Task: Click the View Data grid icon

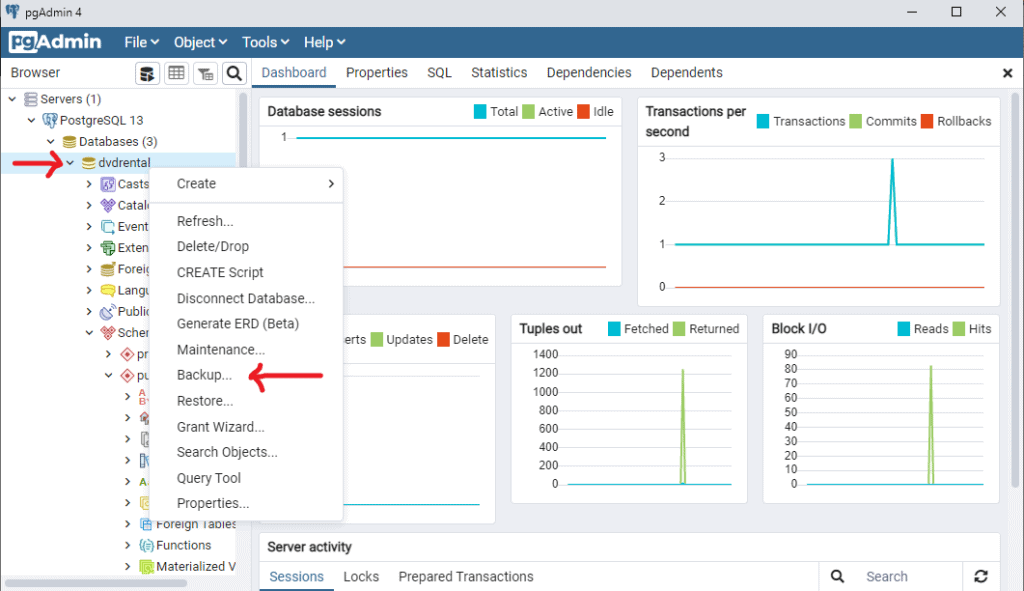Action: click(176, 73)
